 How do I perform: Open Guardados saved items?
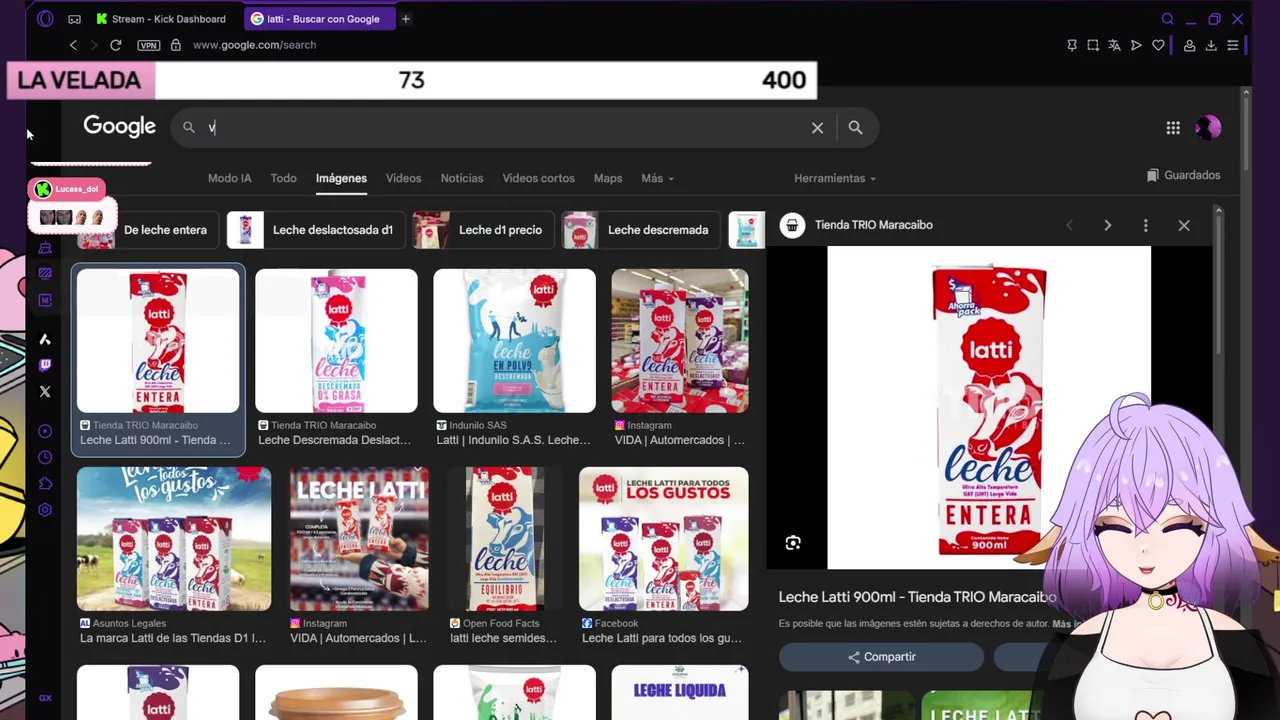tap(1184, 175)
